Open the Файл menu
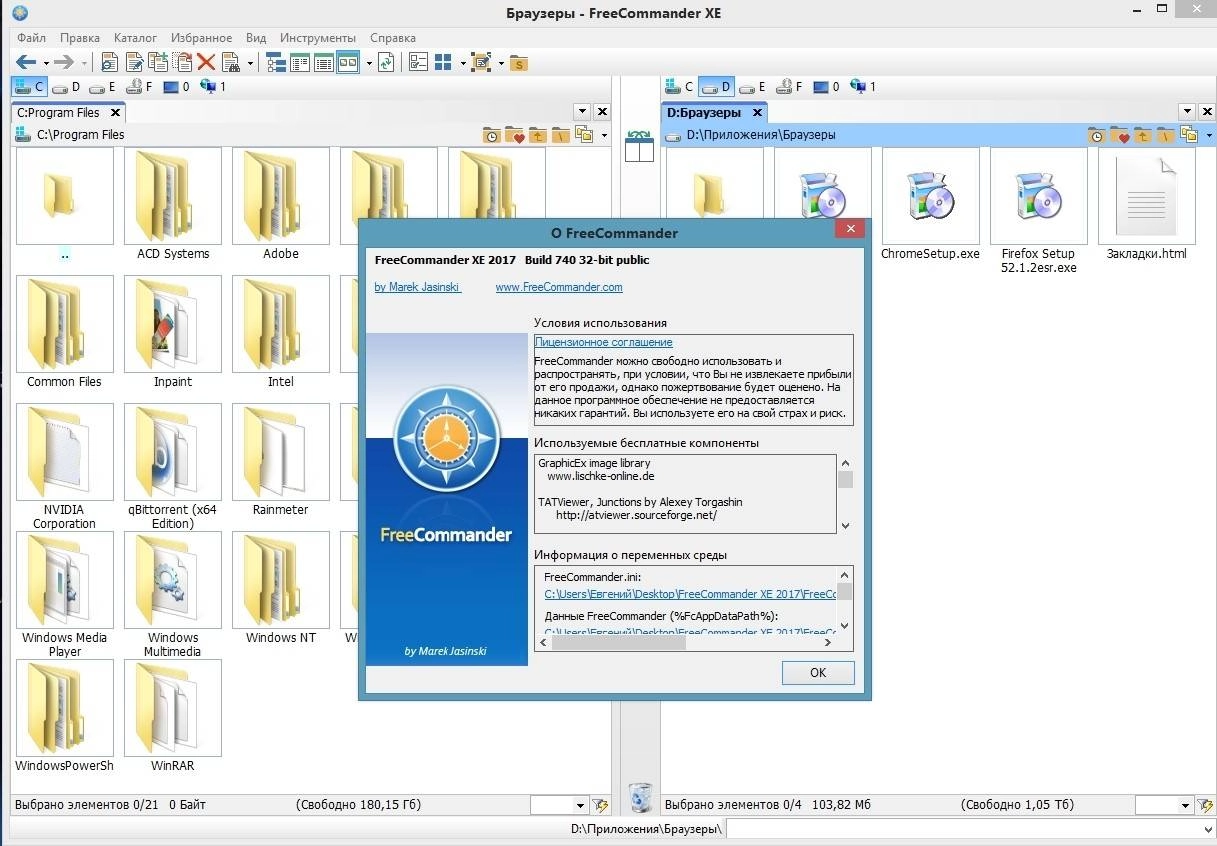The image size is (1217, 846). 31,38
